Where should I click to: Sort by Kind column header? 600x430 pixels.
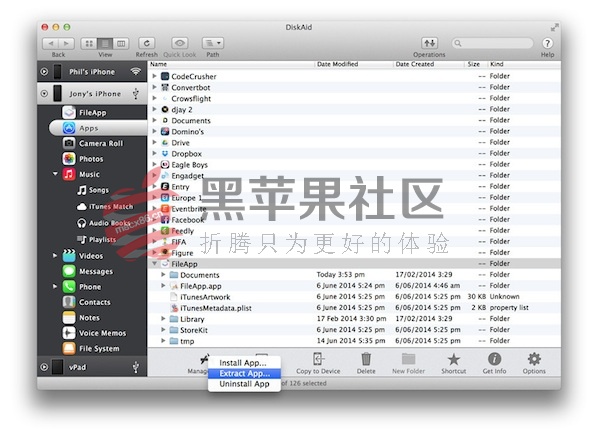click(x=524, y=64)
